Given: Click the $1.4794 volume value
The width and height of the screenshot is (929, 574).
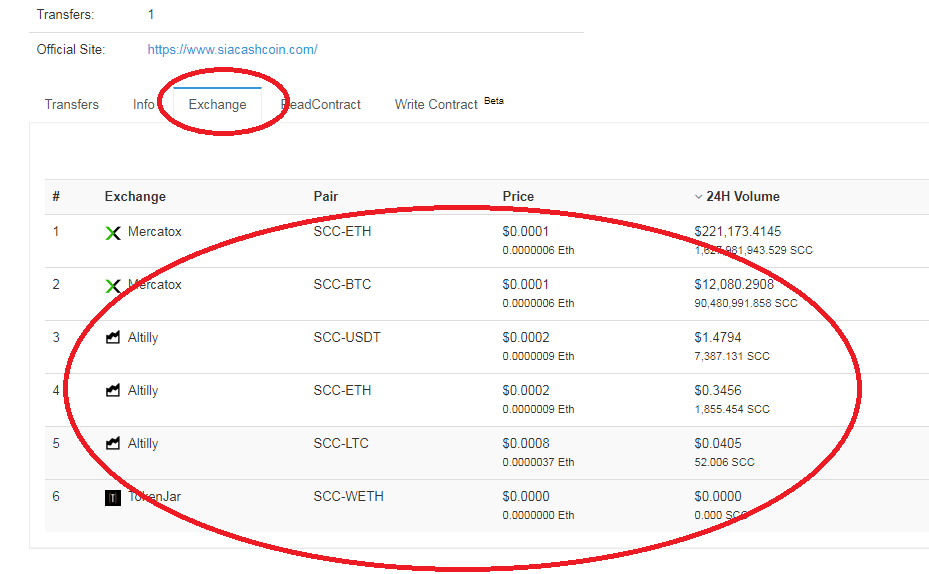Looking at the screenshot, I should (717, 338).
